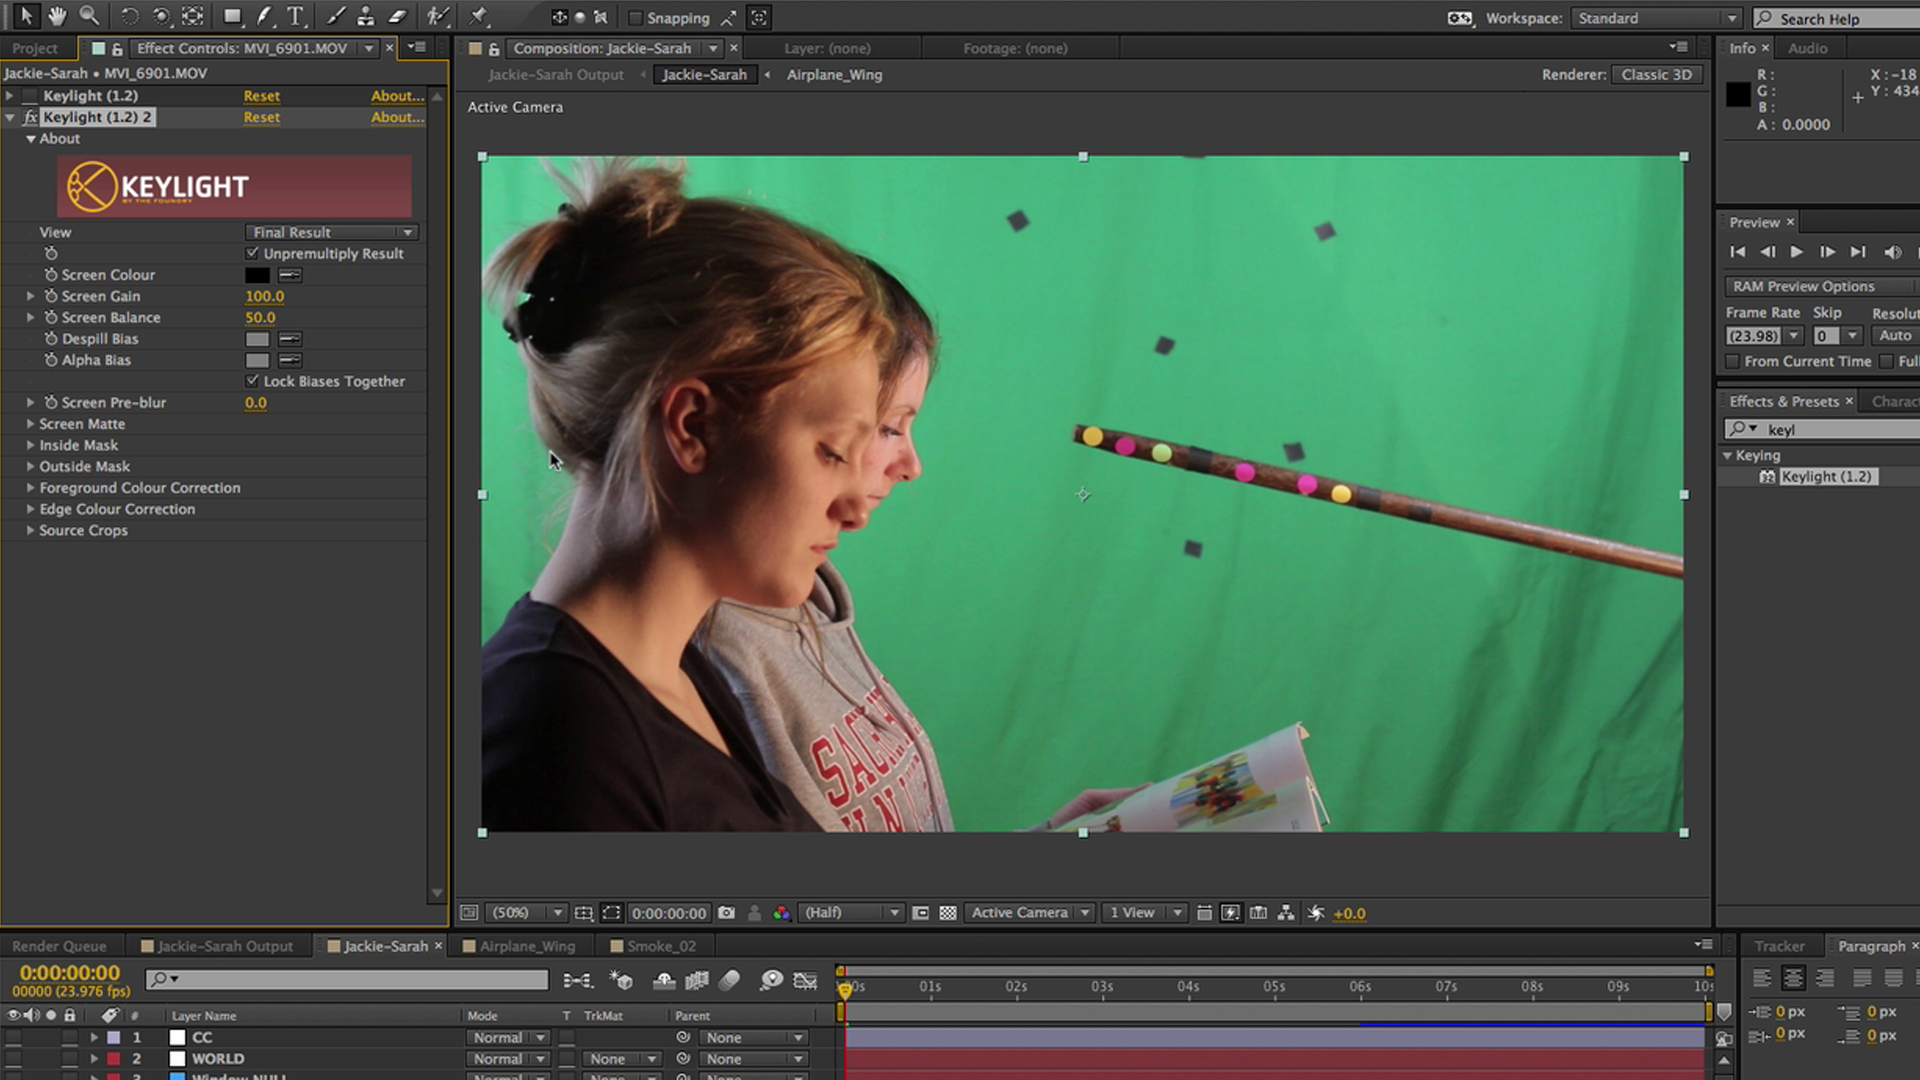Open the Workspace Standard dropdown

(x=1656, y=18)
